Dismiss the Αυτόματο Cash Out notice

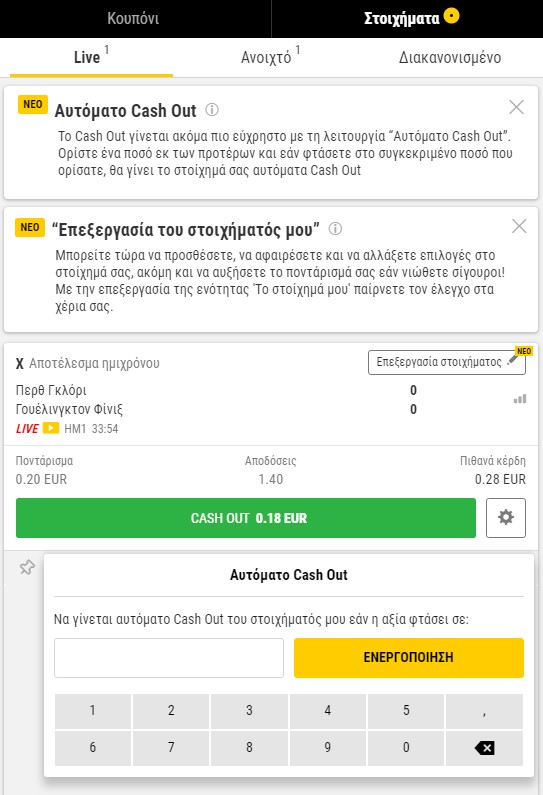[516, 107]
